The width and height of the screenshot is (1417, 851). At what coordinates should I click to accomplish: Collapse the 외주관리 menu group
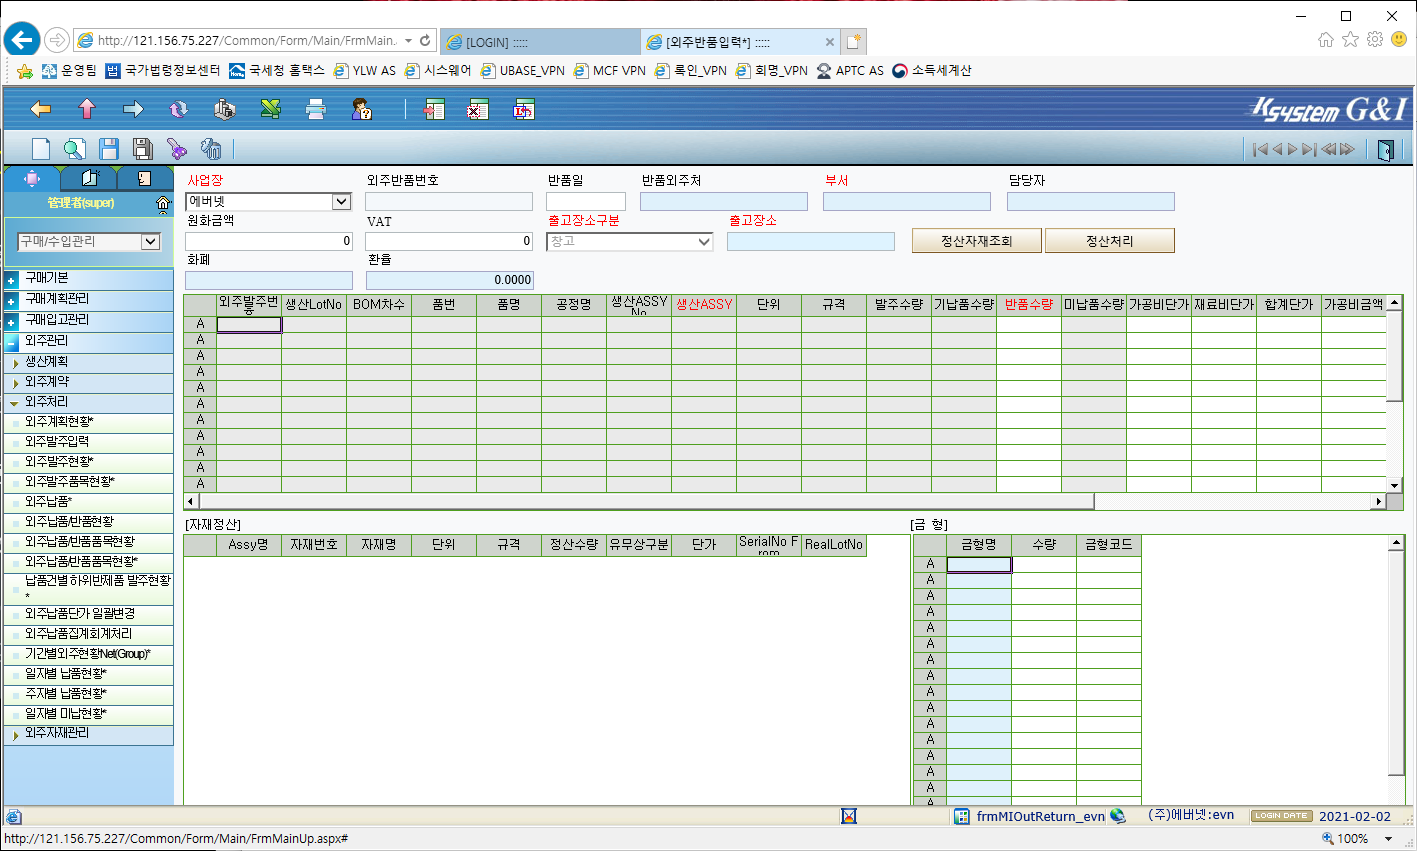(x=11, y=343)
